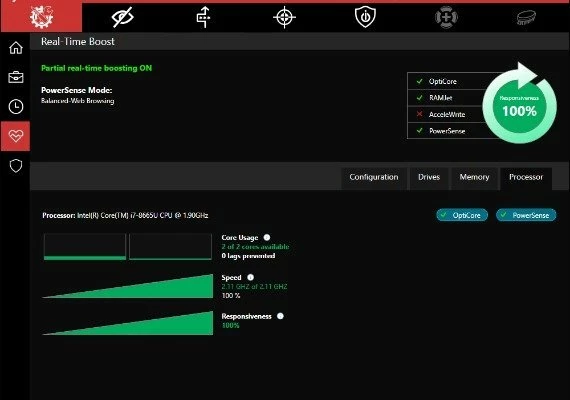Click 'Partial real-time boosting ON' text
Viewport: 570px width, 400px height.
coord(96,68)
